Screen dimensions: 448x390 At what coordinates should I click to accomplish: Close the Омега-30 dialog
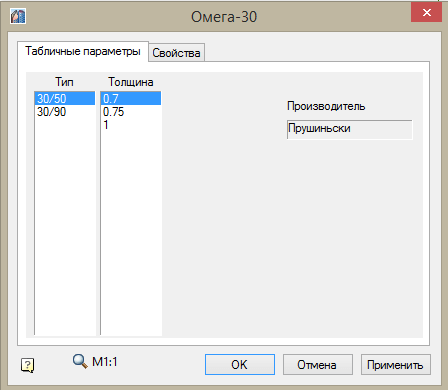[427, 13]
